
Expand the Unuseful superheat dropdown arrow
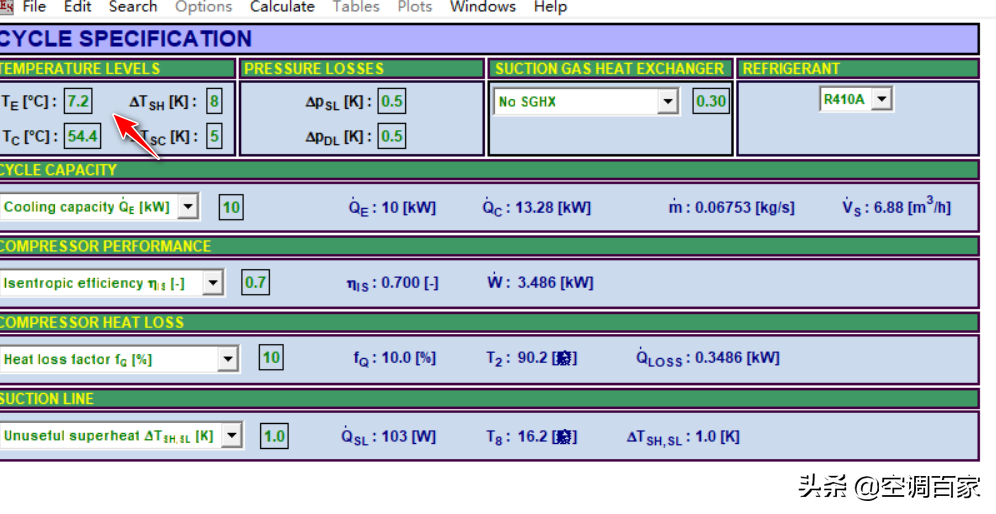[232, 436]
